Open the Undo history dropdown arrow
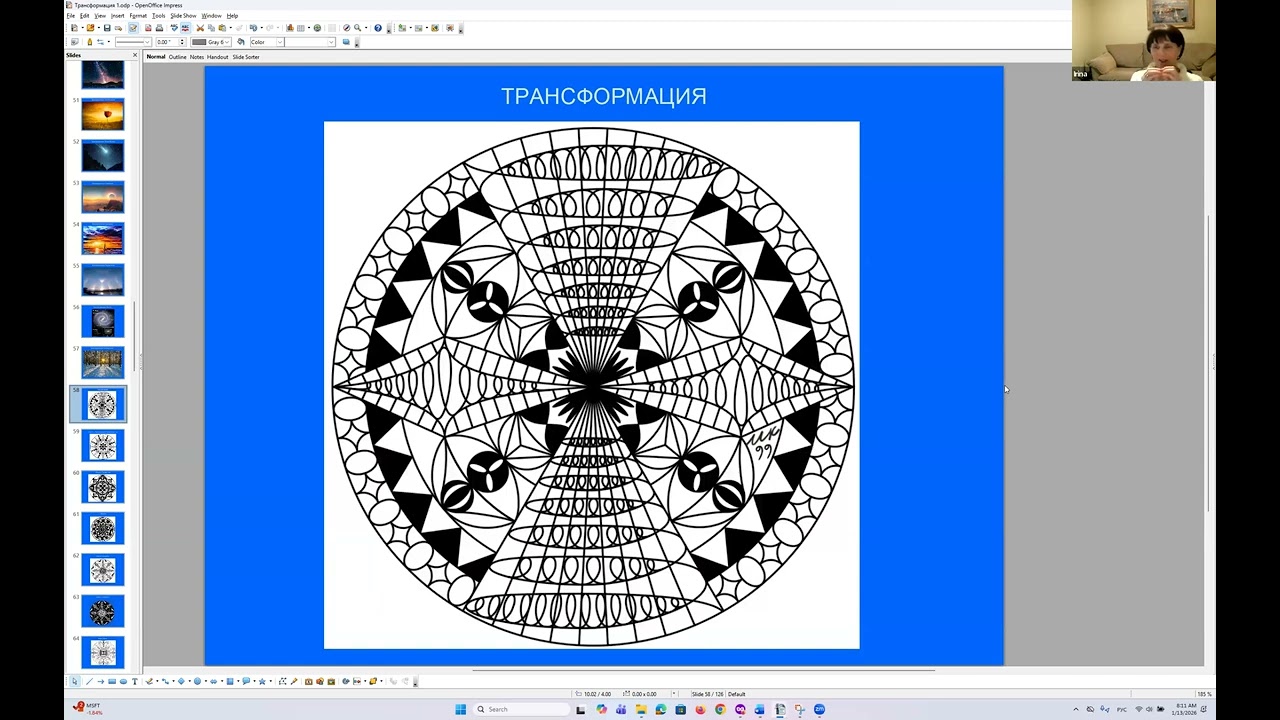Viewport: 1280px width, 720px height. [261, 28]
